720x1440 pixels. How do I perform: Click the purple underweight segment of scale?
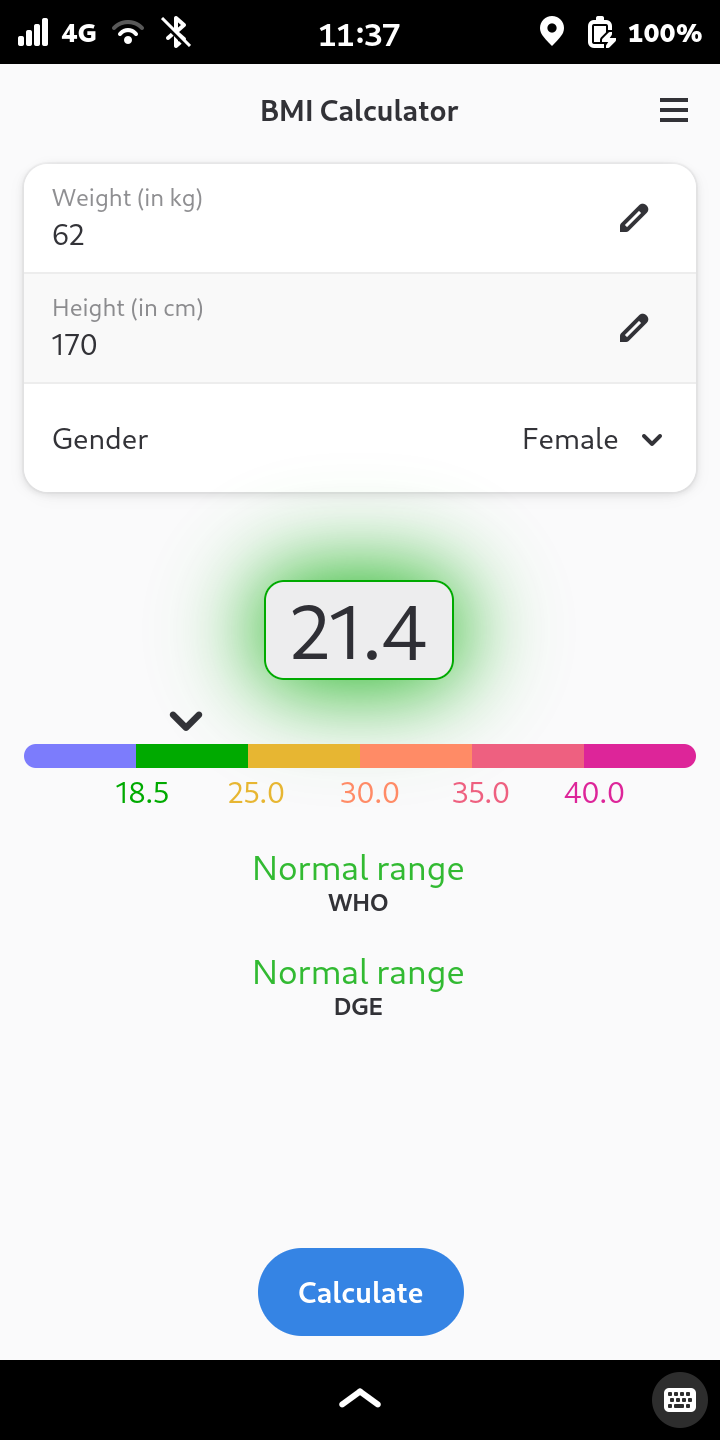tap(80, 756)
